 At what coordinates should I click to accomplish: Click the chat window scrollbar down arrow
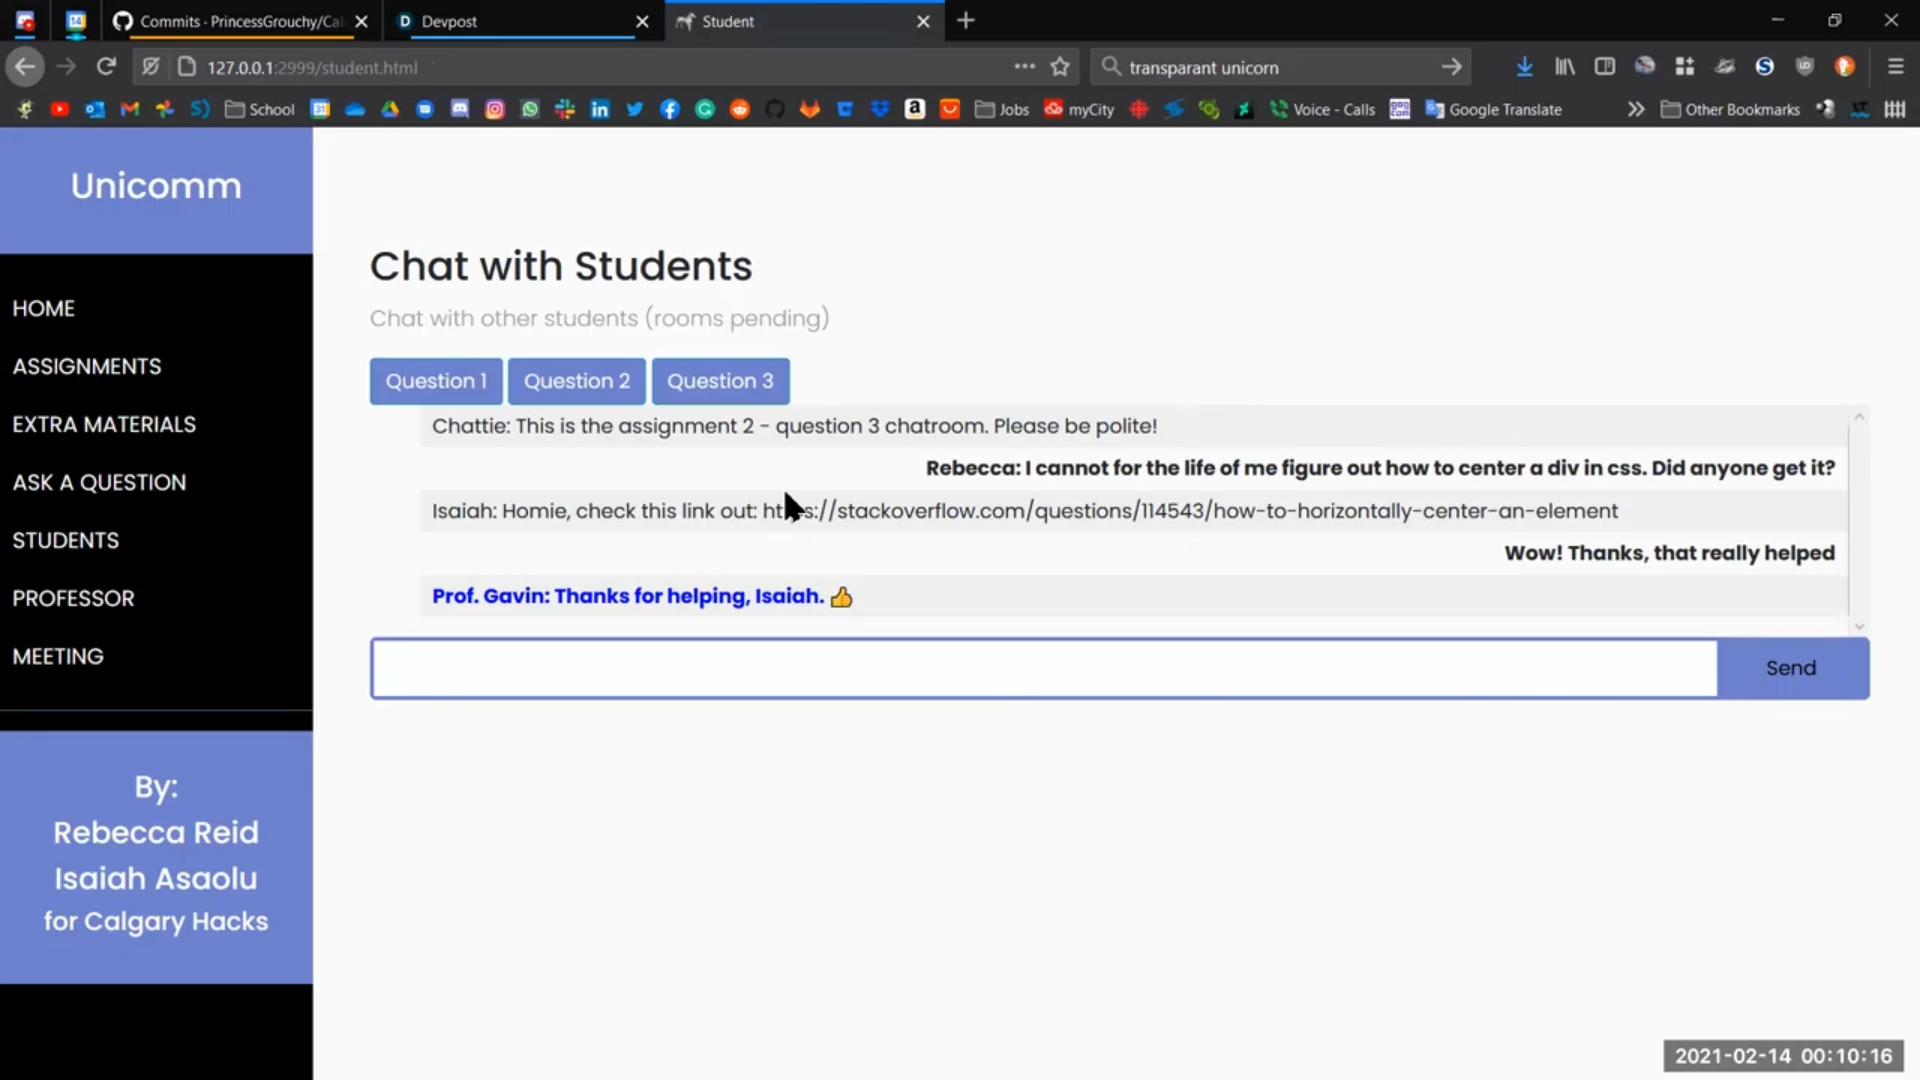(x=1859, y=627)
